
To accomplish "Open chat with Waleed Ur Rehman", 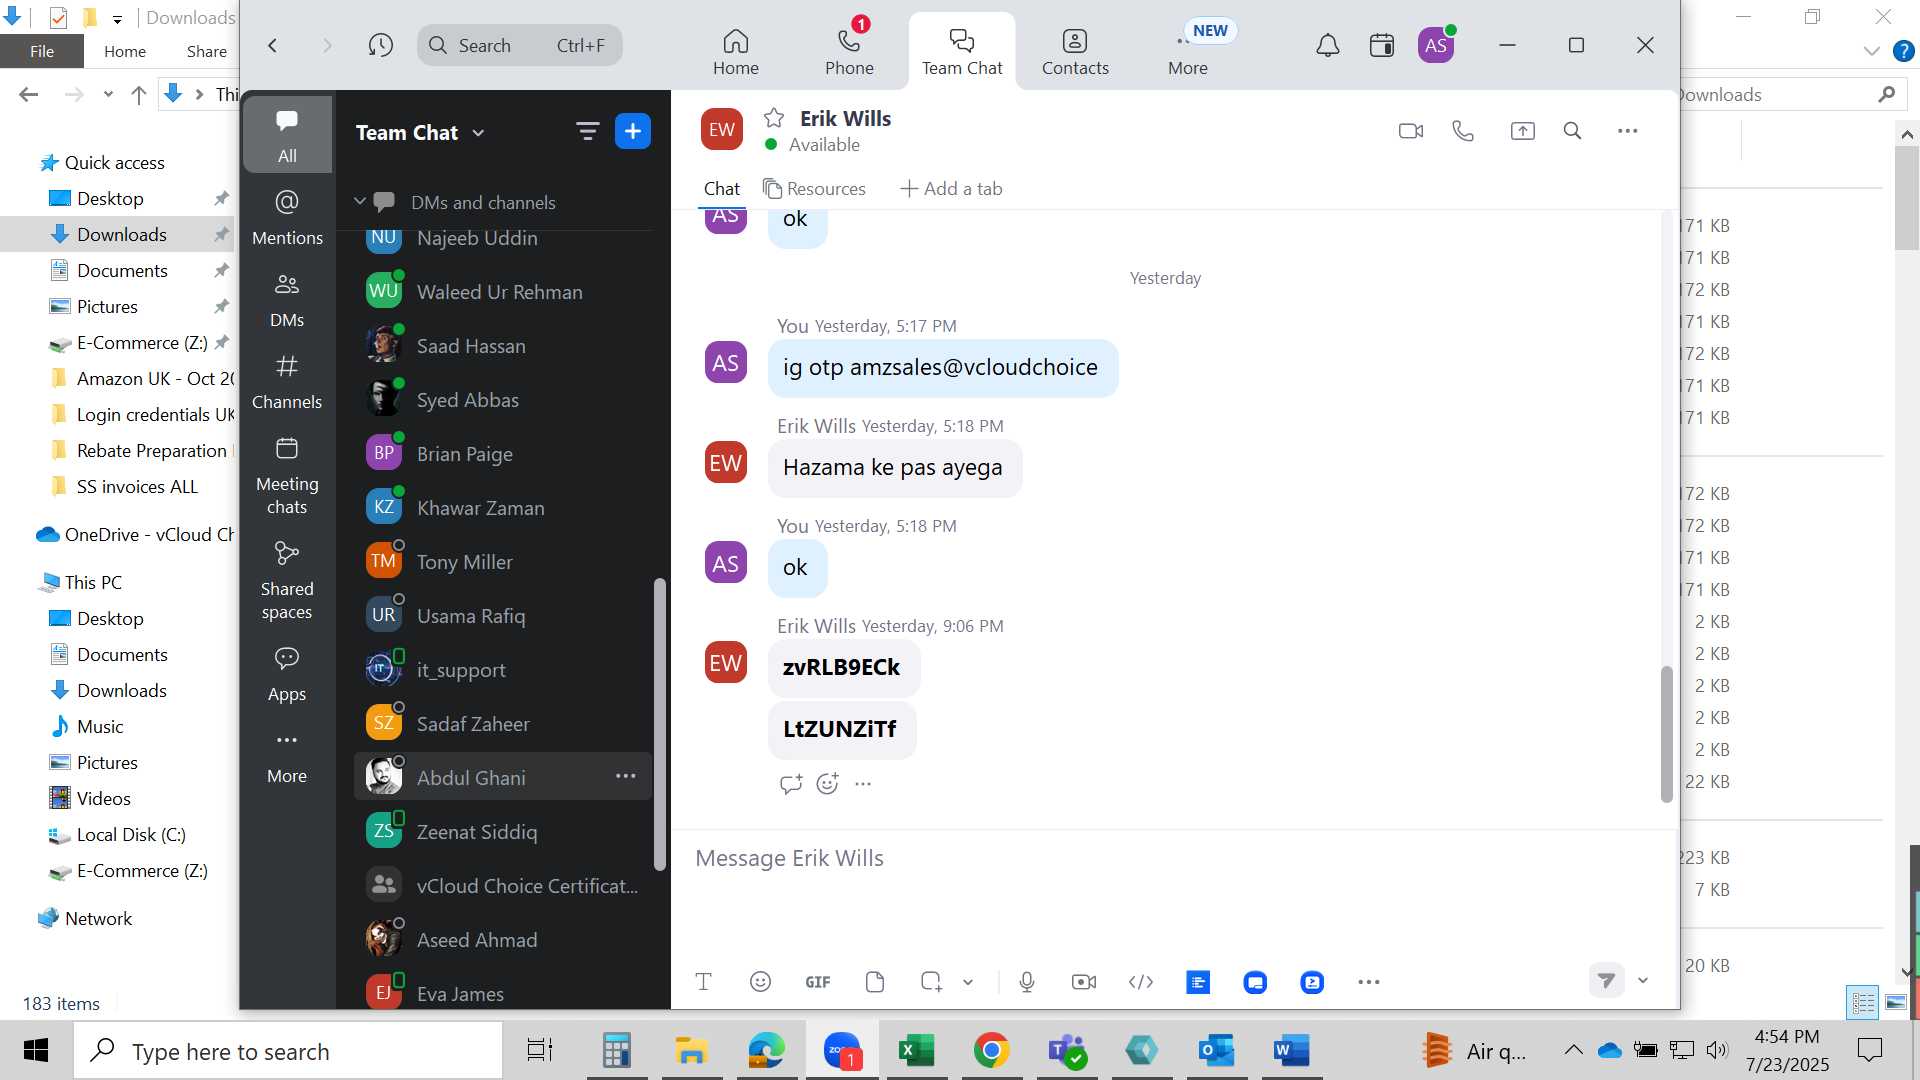I will (503, 292).
